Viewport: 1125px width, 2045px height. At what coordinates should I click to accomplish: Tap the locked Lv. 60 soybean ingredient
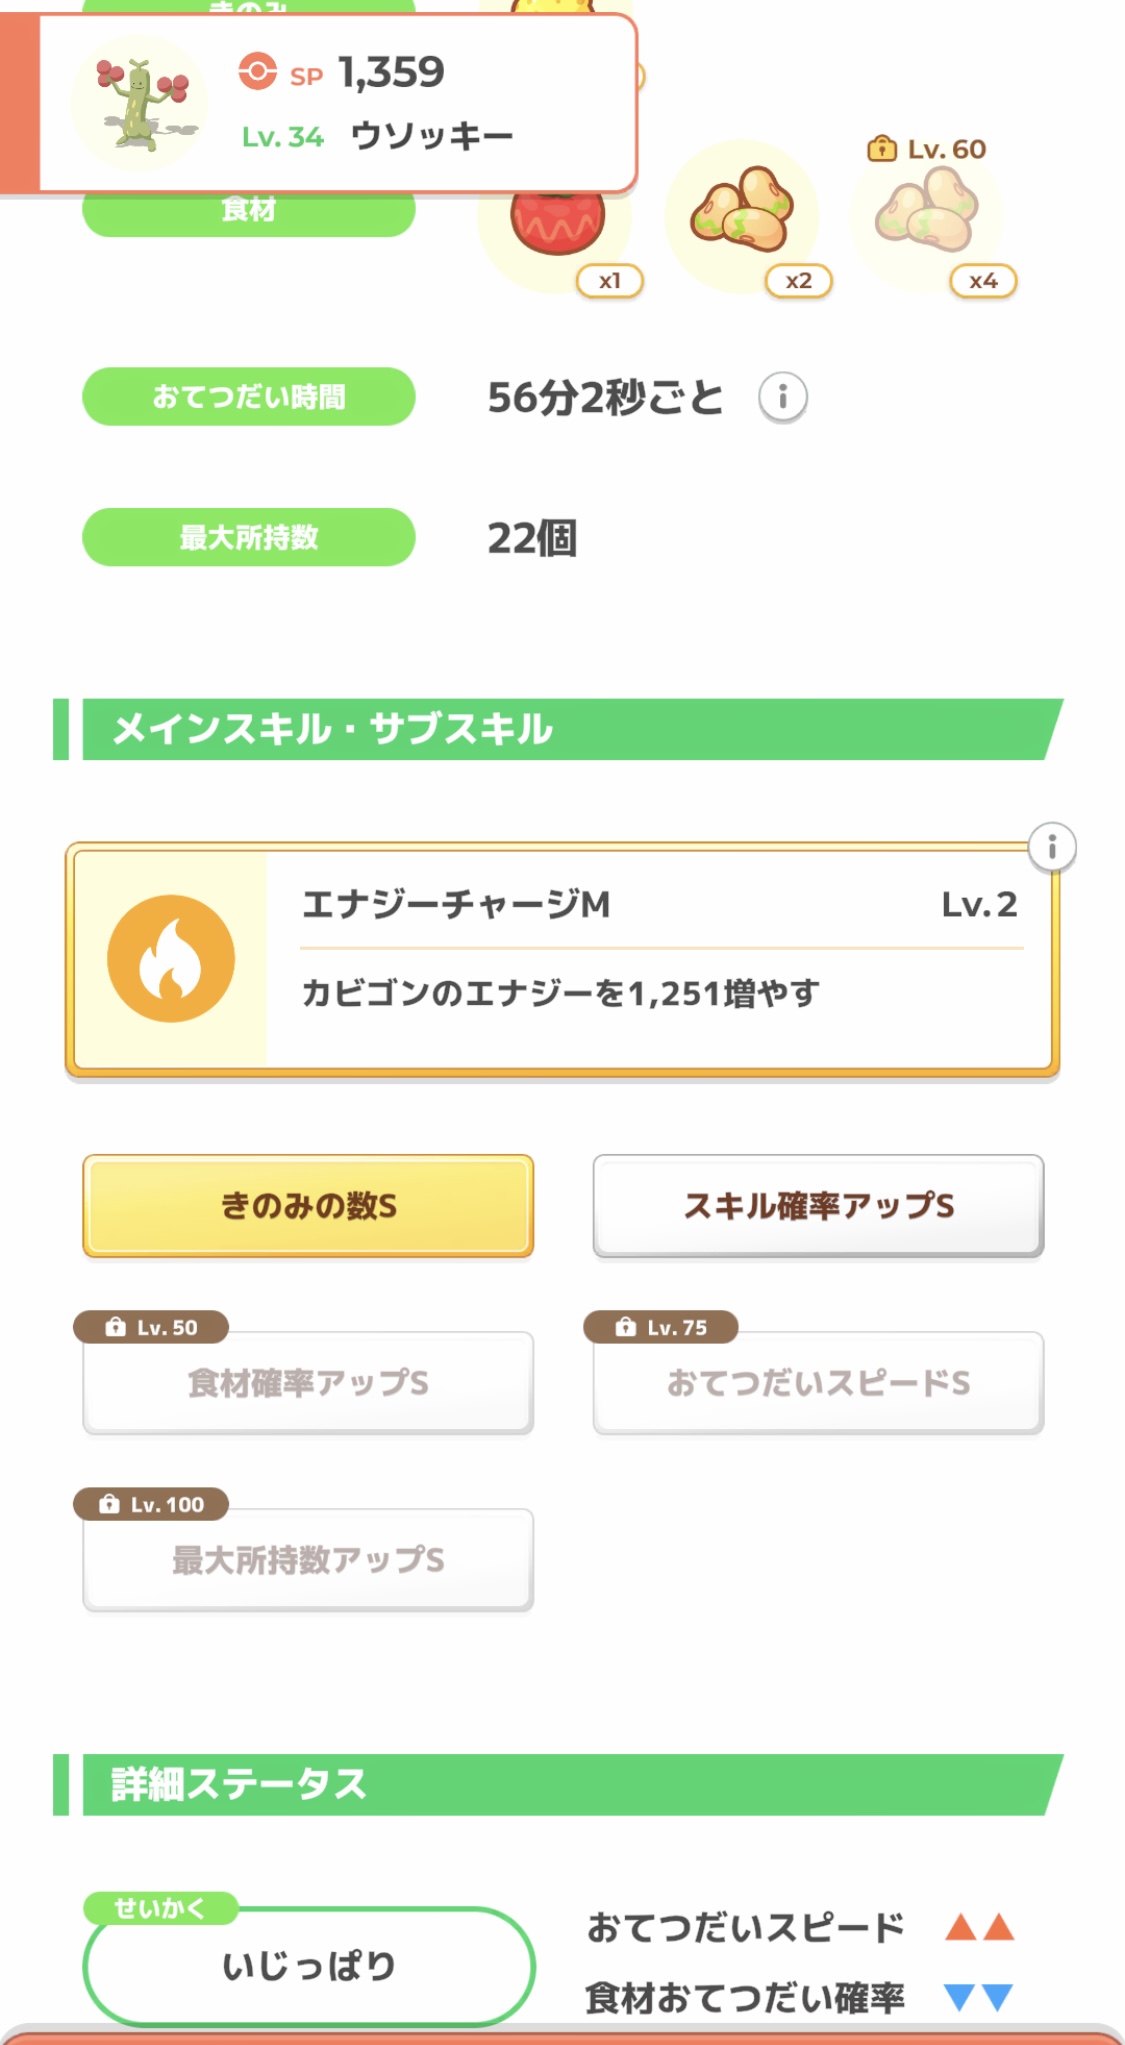click(x=926, y=210)
